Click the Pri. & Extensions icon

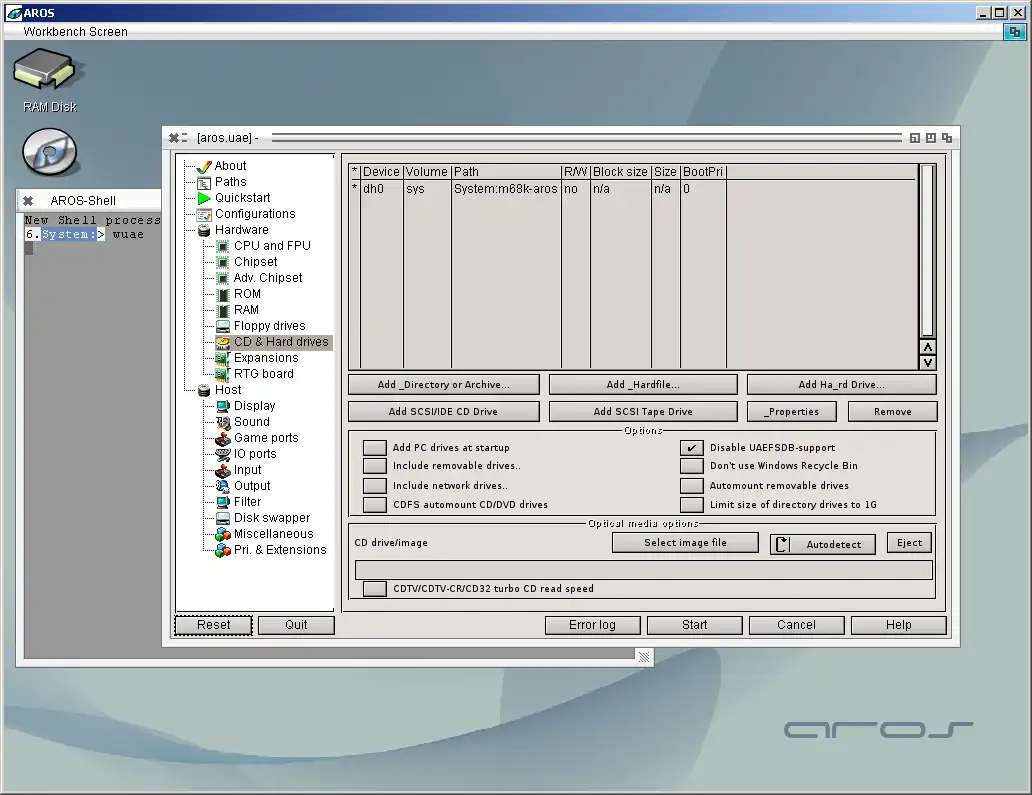(223, 550)
